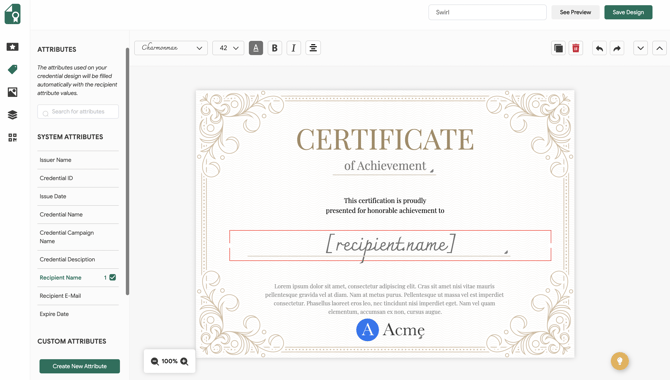Click the See Preview button
Viewport: 670px width, 380px height.
[x=575, y=12]
